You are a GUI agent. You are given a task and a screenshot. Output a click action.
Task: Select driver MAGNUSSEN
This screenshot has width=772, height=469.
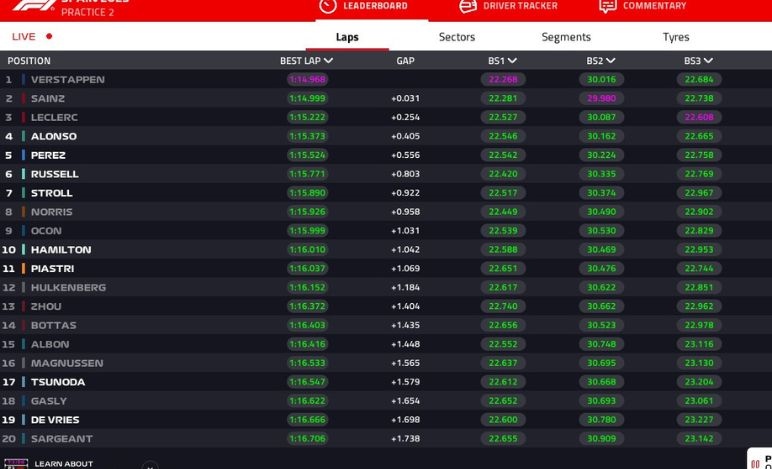click(x=67, y=363)
